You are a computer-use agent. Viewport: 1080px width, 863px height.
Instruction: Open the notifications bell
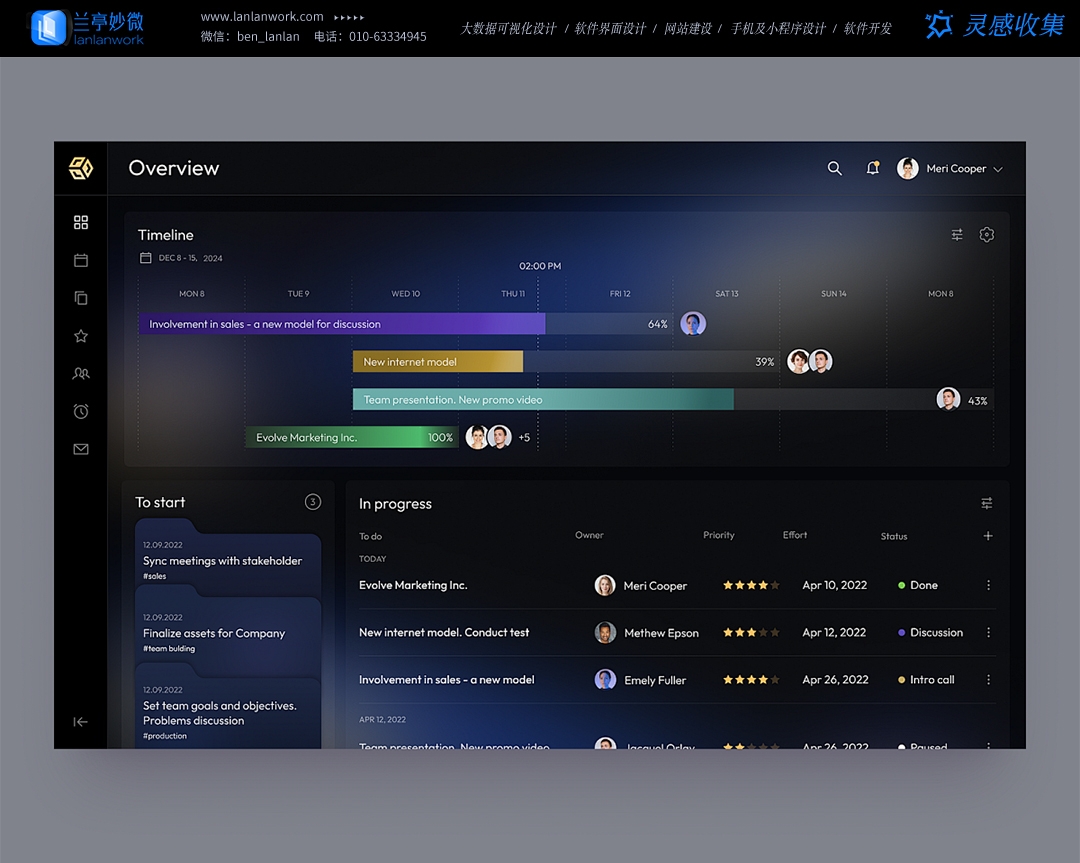click(873, 169)
